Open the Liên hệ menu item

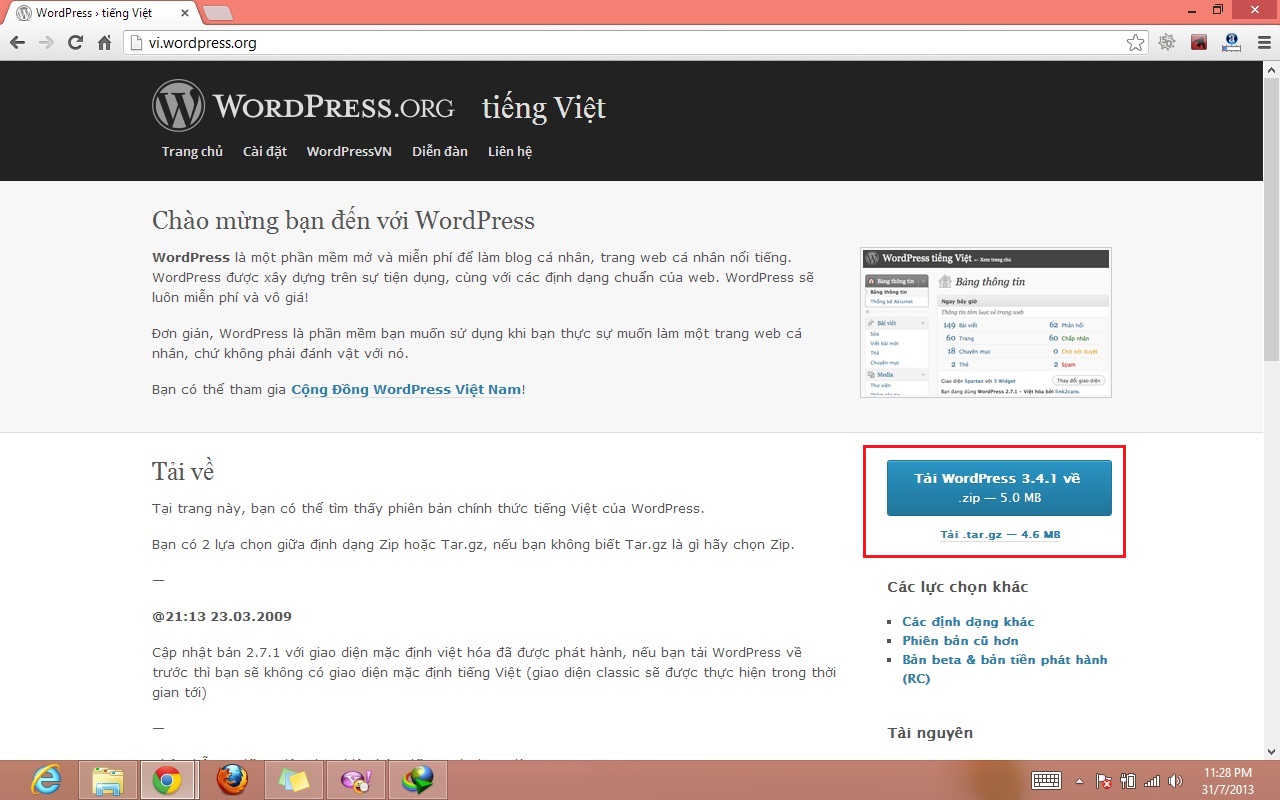[510, 151]
